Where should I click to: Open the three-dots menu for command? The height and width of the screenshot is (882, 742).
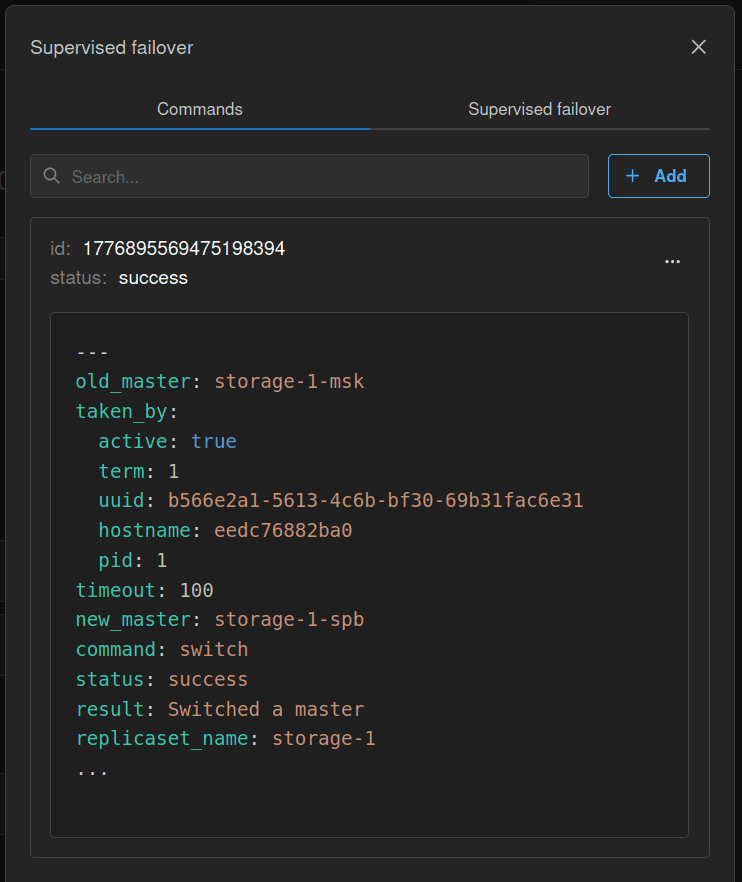click(x=672, y=262)
